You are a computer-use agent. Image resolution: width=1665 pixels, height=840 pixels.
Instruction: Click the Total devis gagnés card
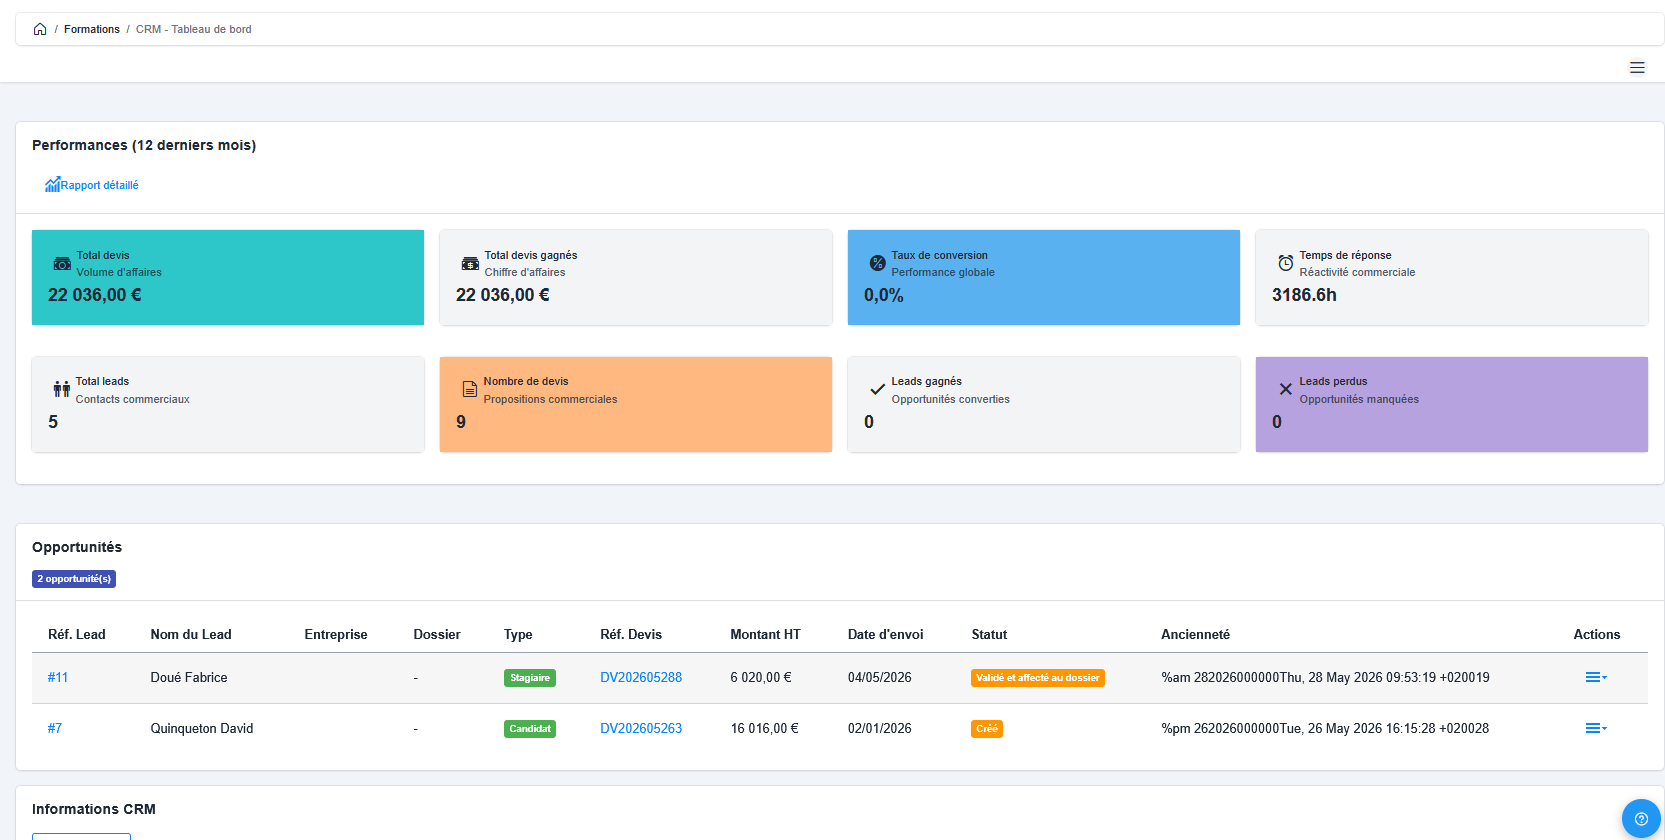point(636,277)
